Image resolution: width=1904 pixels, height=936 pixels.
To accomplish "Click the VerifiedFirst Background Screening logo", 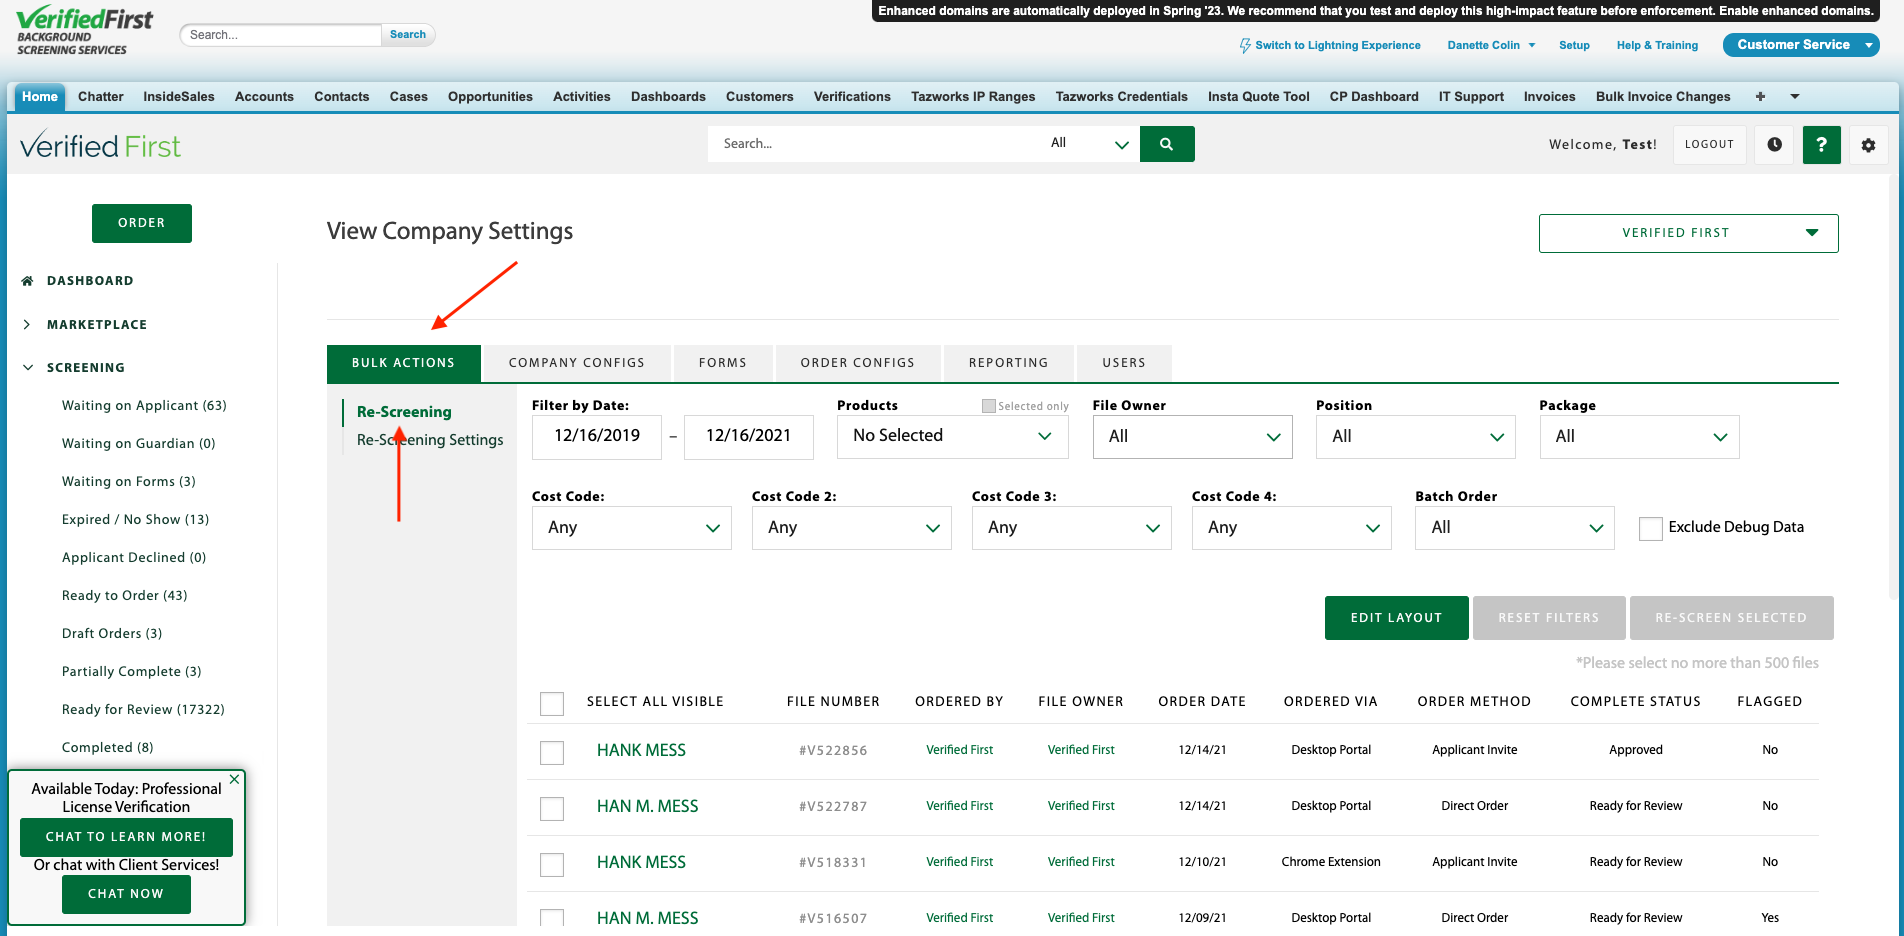I will tap(84, 30).
